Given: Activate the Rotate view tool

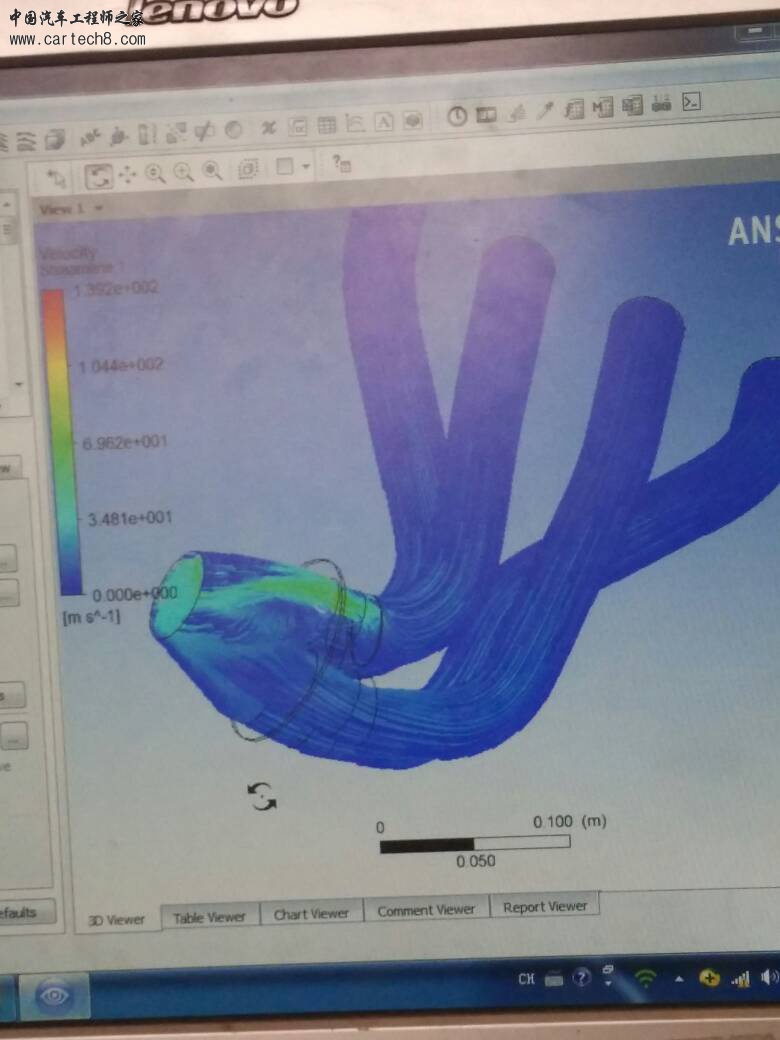Looking at the screenshot, I should coord(98,176).
